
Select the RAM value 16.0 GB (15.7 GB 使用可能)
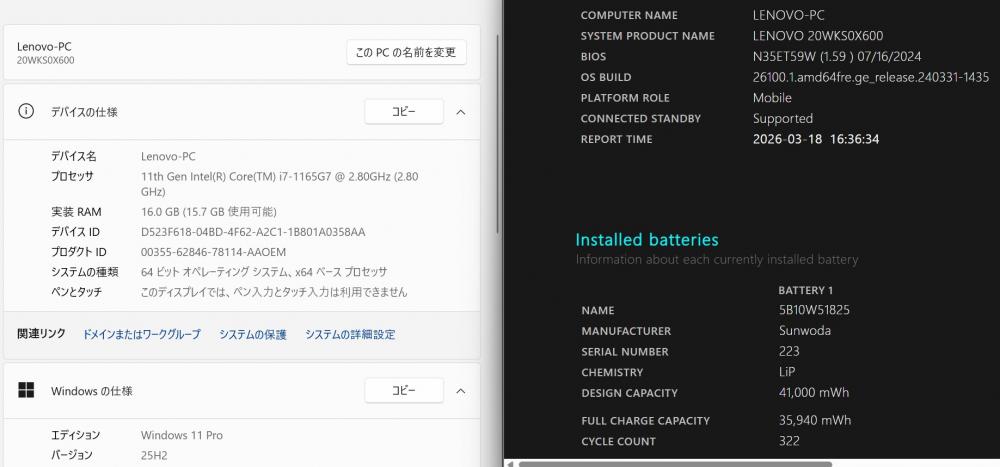click(x=209, y=212)
